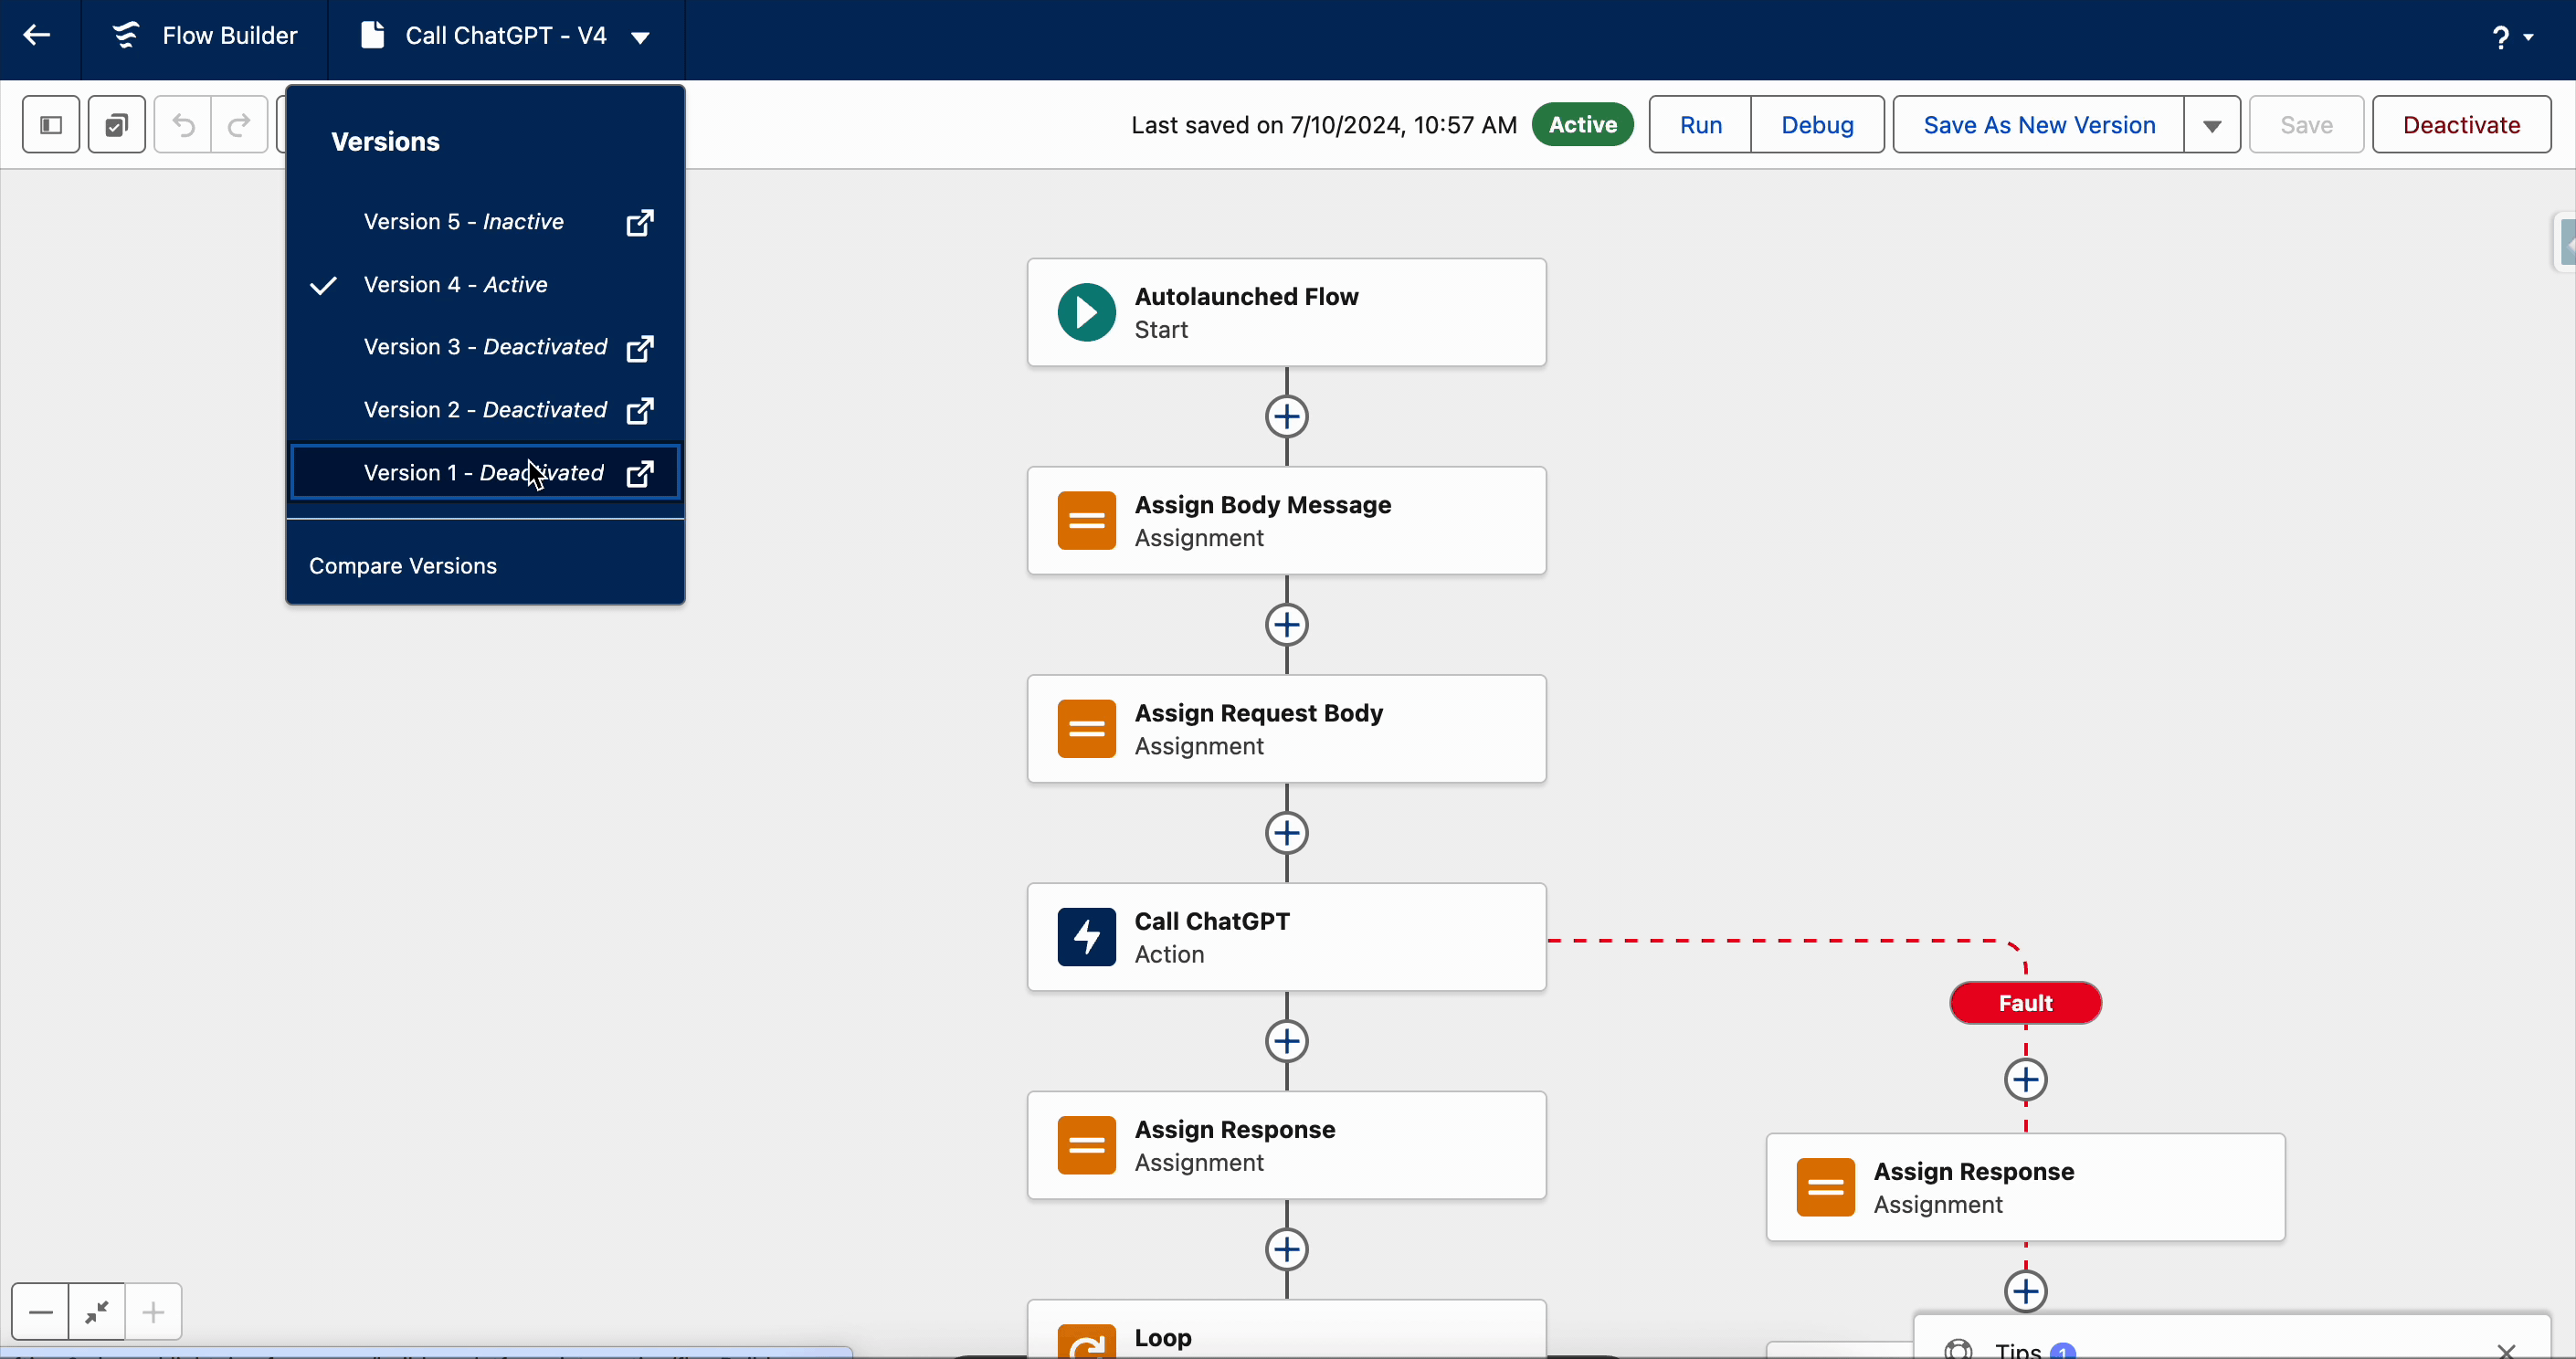Expand the collapsed right side panel handle
This screenshot has width=2576, height=1359.
click(x=2565, y=242)
